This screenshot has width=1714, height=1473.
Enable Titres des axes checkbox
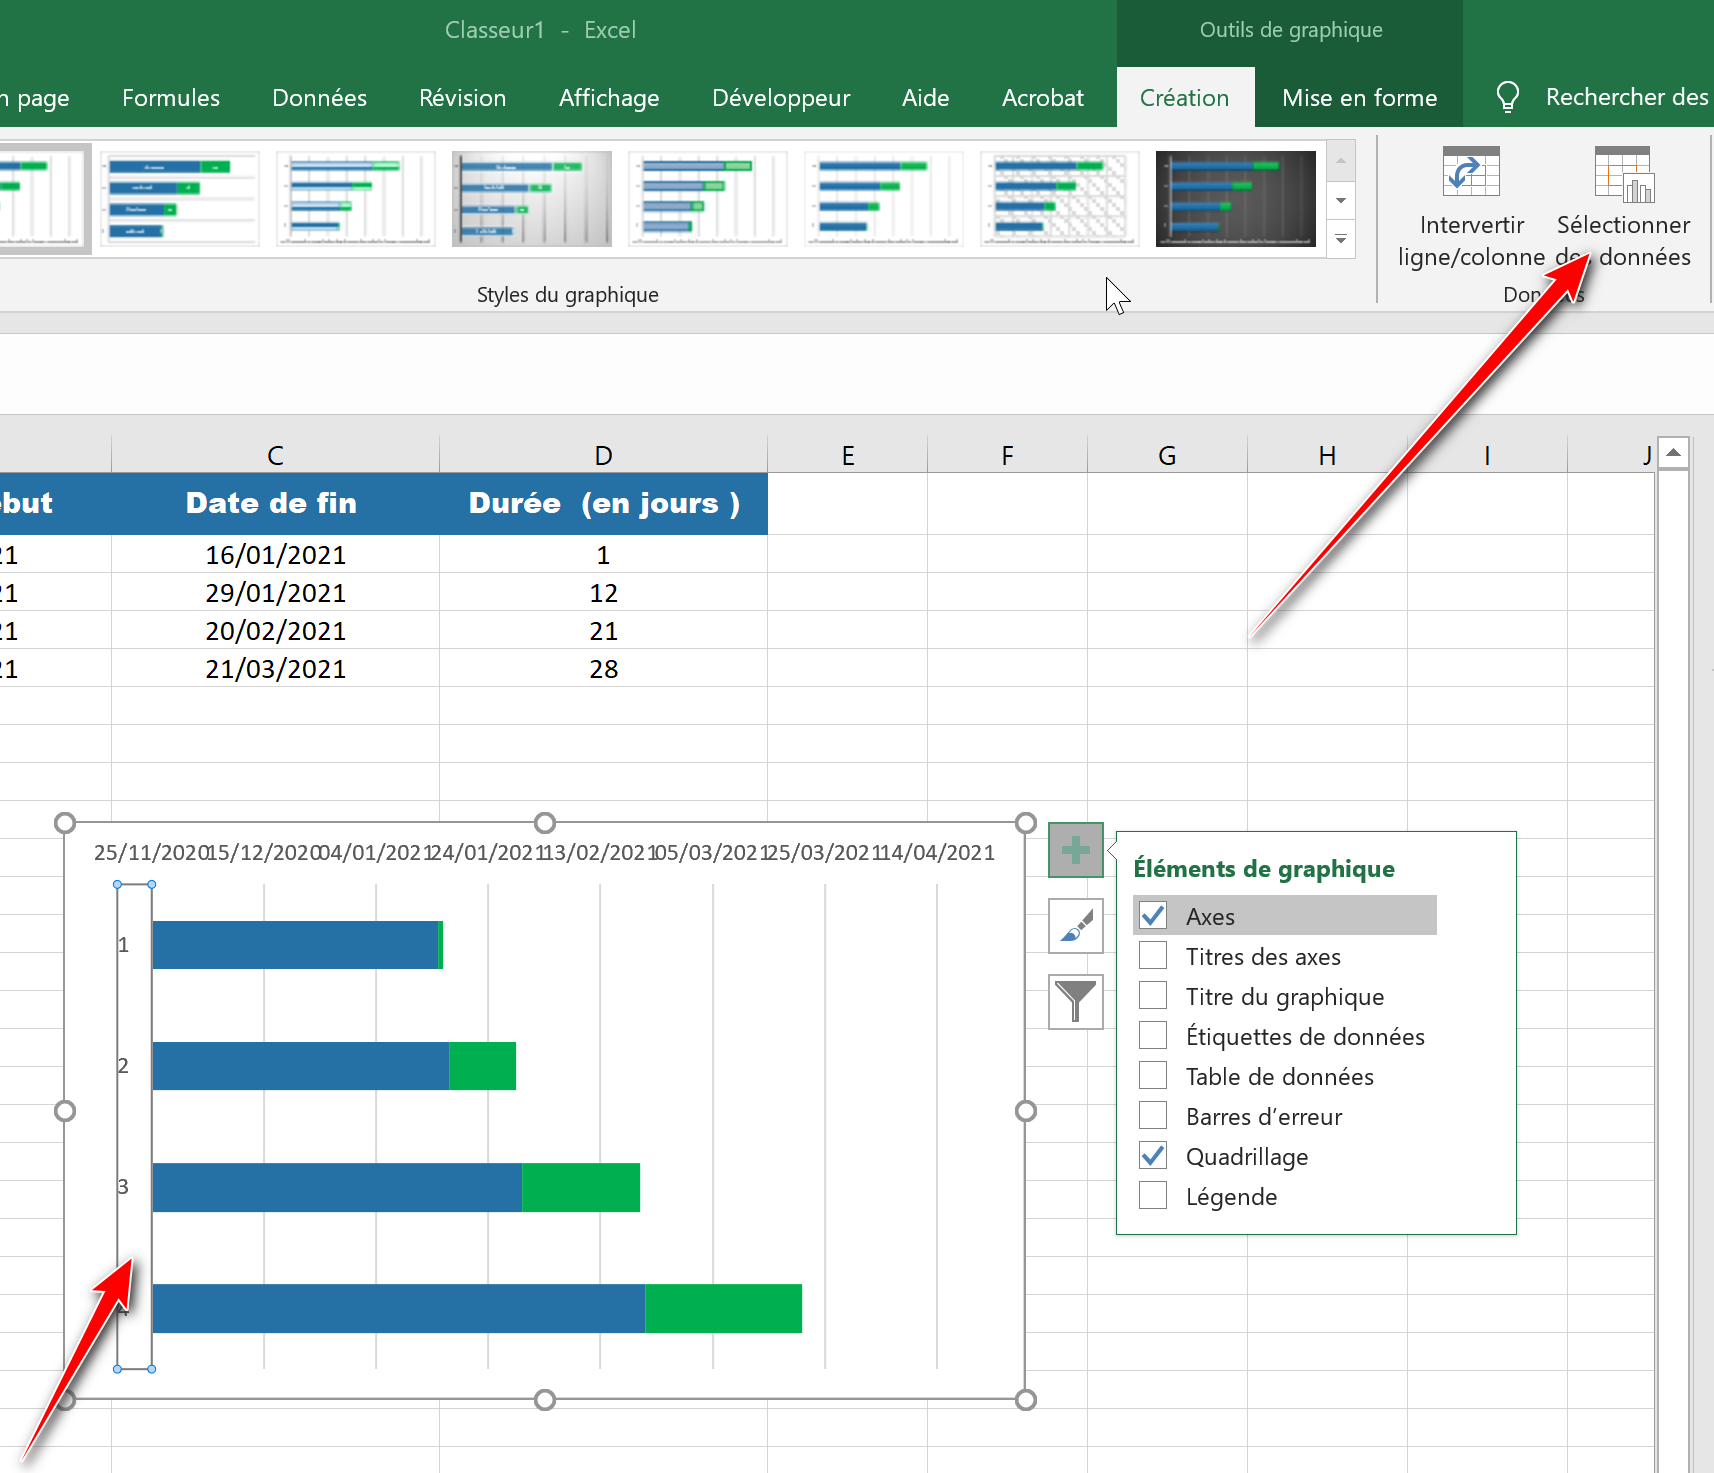(1153, 955)
